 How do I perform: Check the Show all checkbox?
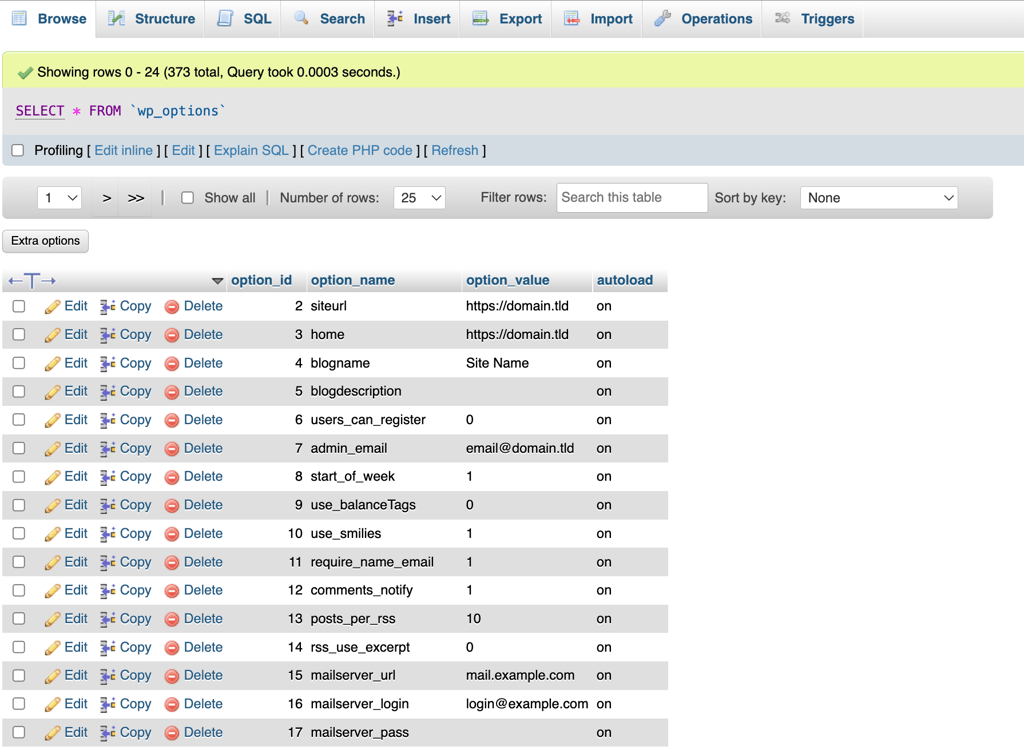point(187,198)
